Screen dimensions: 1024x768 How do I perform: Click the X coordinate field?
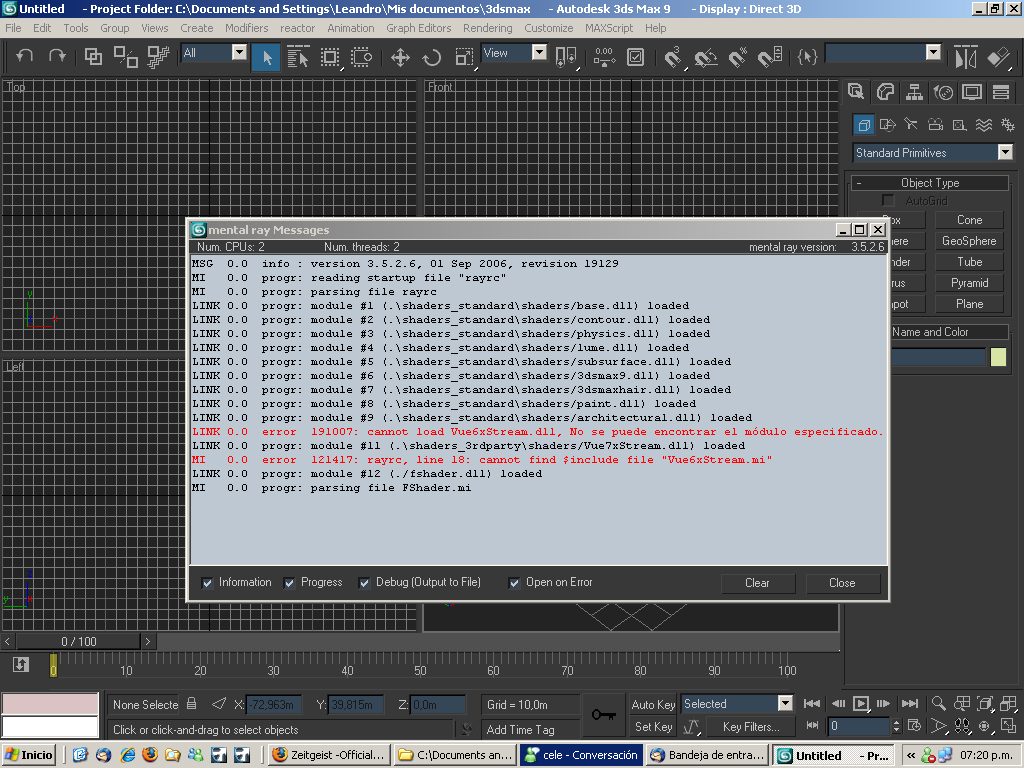pos(274,705)
